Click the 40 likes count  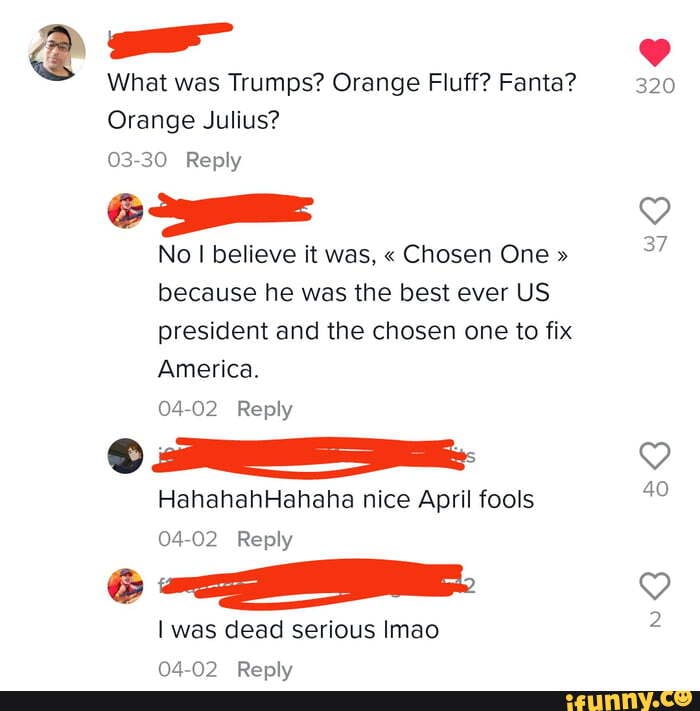coord(655,489)
